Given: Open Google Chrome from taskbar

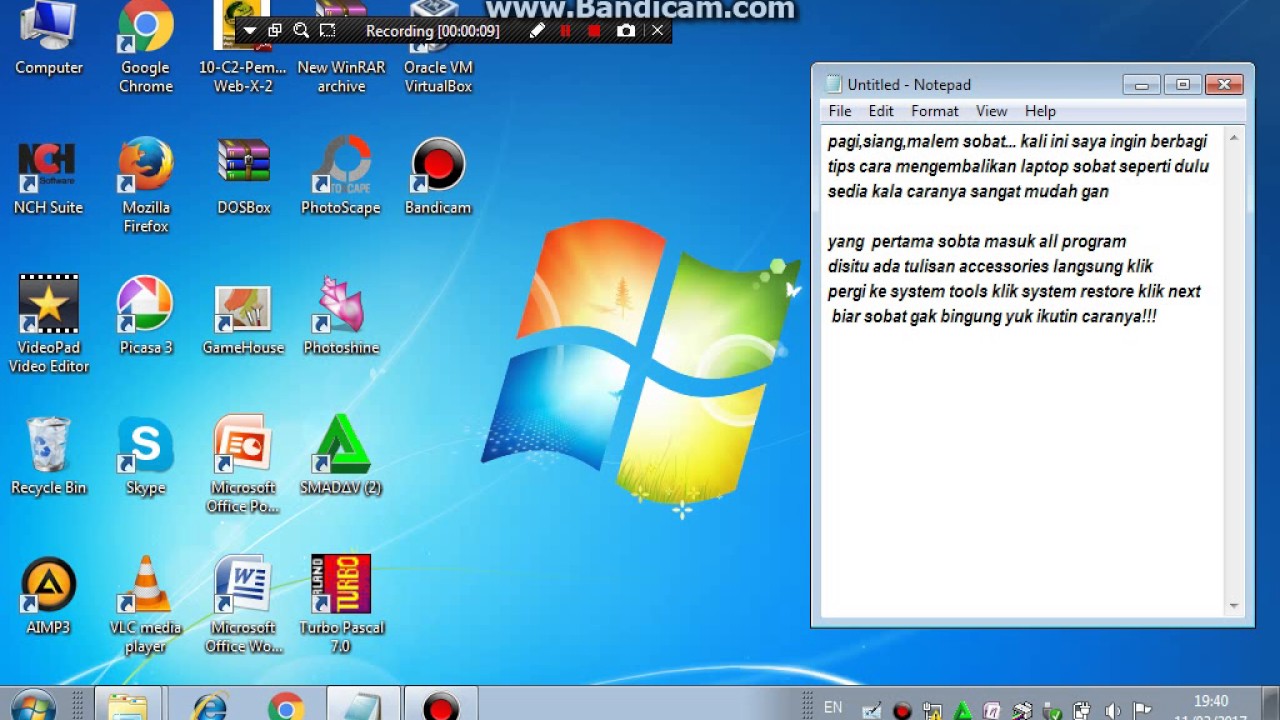Looking at the screenshot, I should [x=286, y=705].
